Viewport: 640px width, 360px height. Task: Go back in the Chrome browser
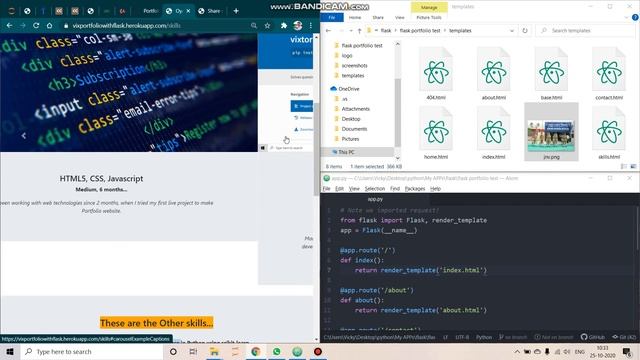click(x=9, y=25)
